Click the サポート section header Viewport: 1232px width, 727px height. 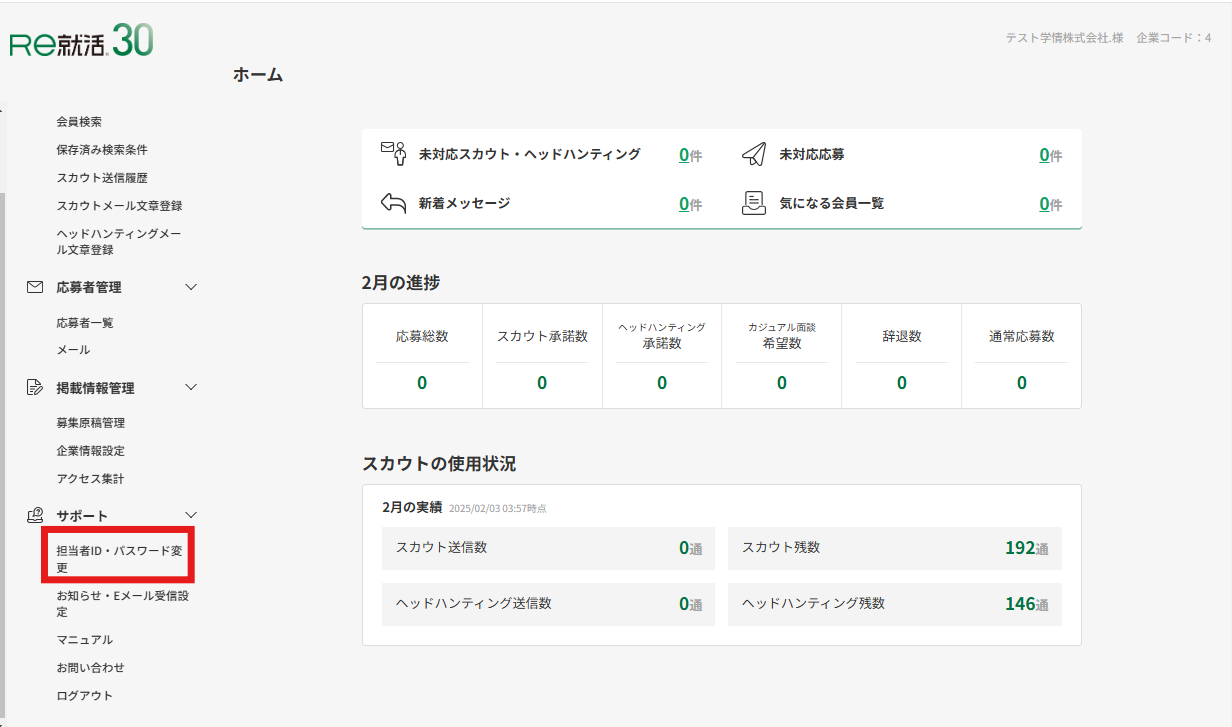click(x=82, y=516)
